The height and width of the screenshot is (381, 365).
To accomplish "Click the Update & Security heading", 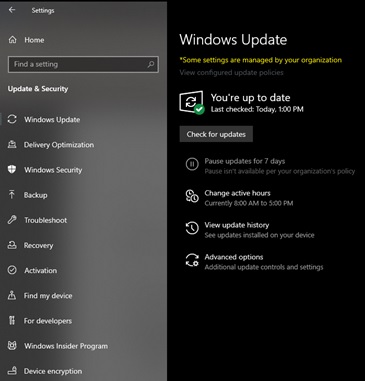I will (38, 89).
